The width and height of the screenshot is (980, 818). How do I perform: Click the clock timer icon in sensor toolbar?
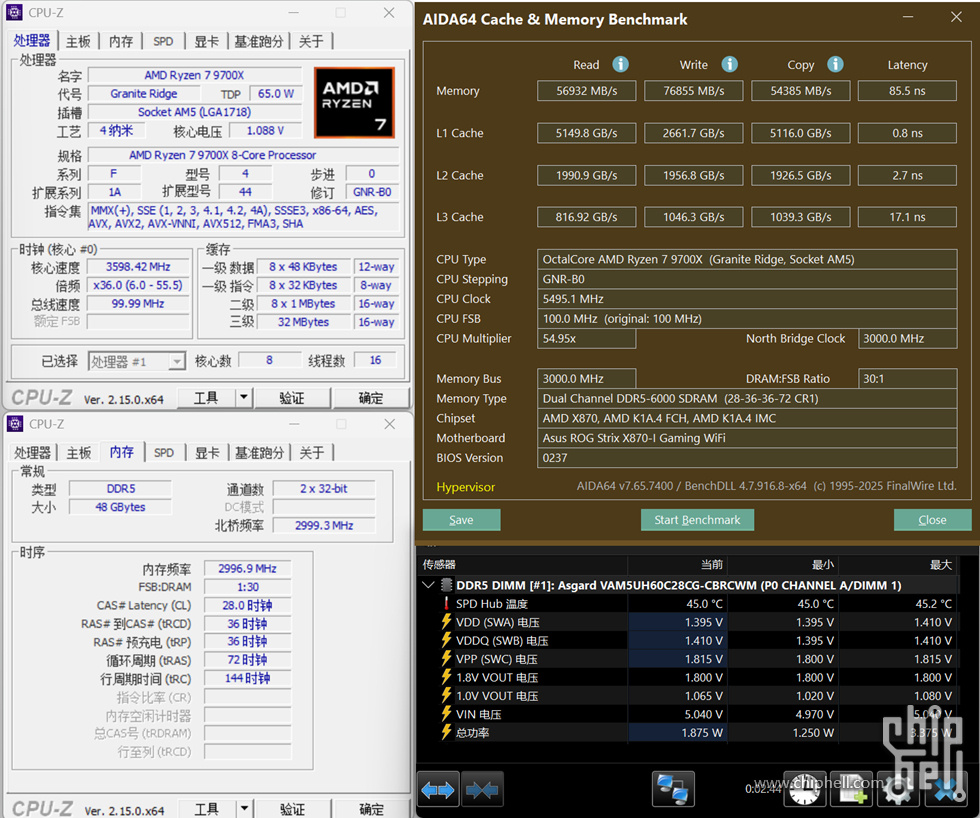click(806, 790)
